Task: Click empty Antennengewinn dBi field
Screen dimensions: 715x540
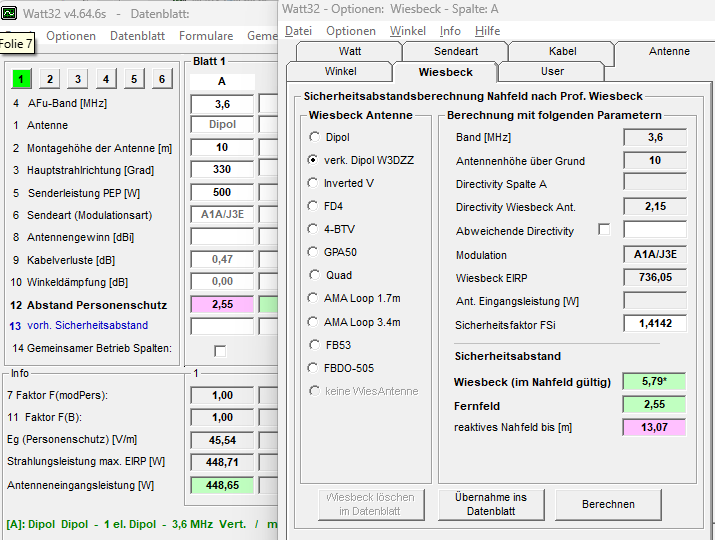Action: (222, 237)
